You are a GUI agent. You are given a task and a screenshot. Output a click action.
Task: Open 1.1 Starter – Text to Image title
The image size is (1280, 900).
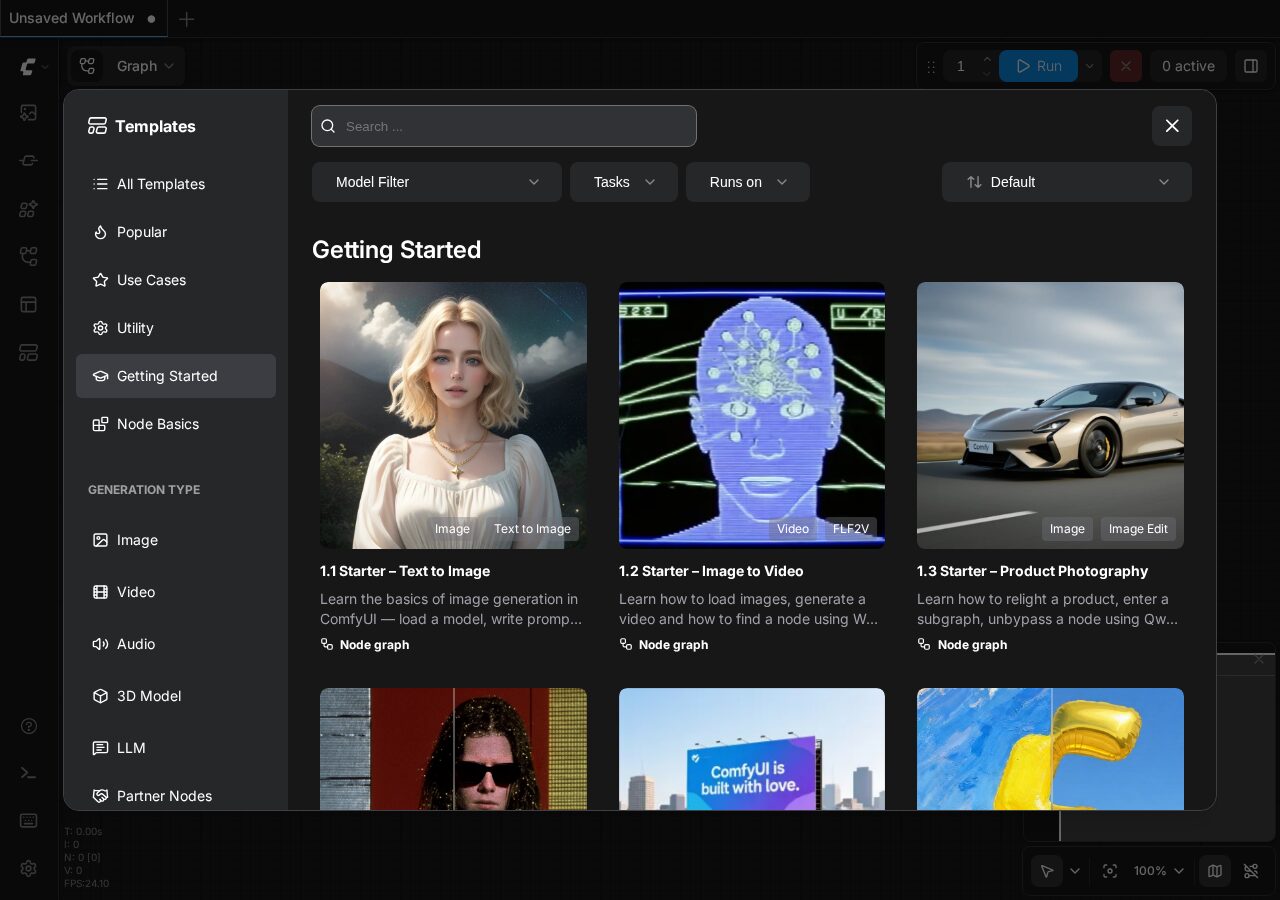405,571
